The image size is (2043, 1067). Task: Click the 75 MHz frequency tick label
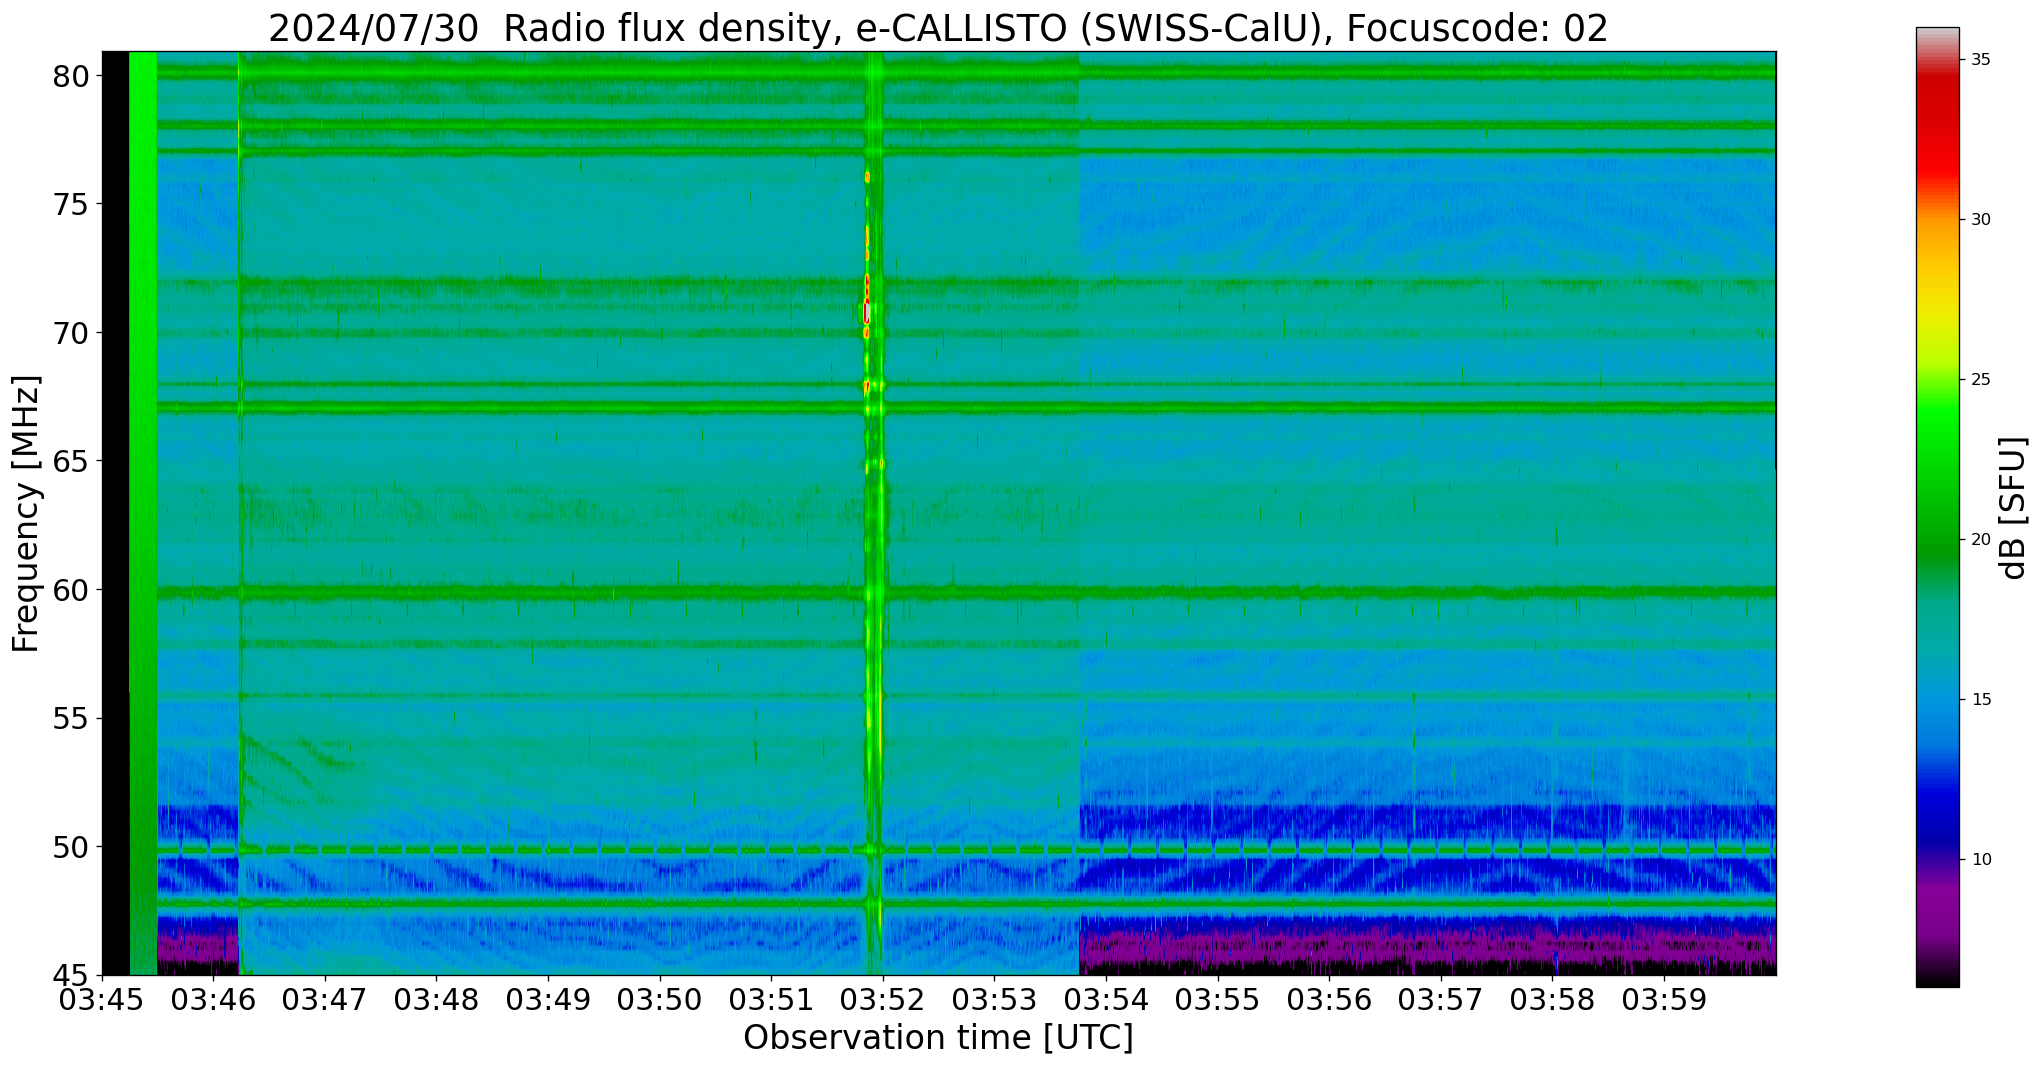click(x=72, y=204)
